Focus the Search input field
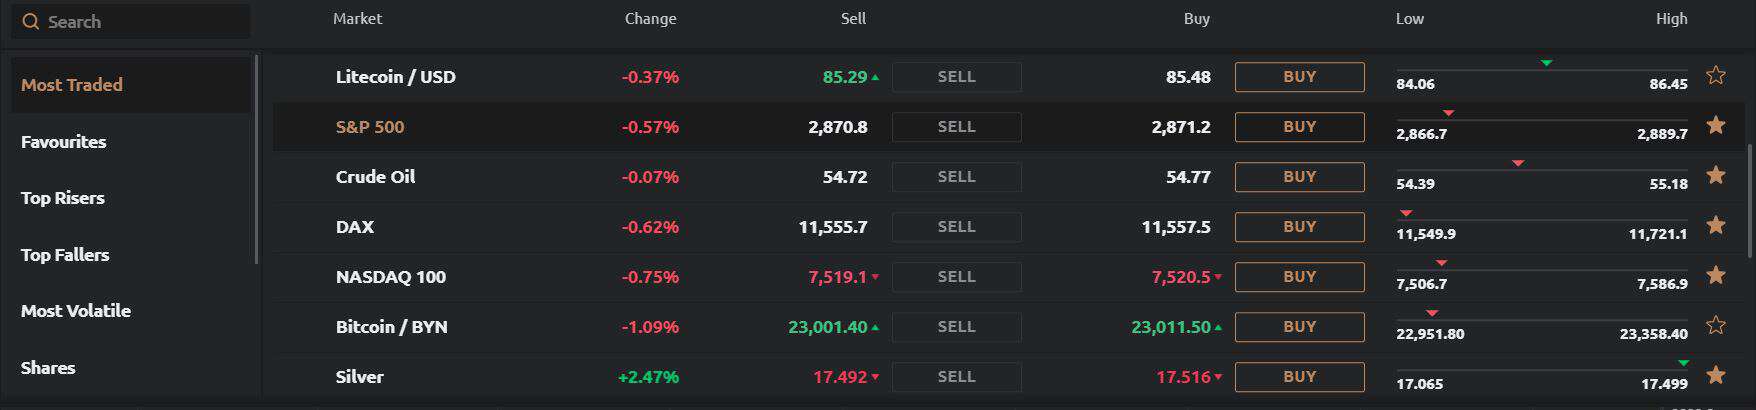The image size is (1756, 410). (x=140, y=22)
